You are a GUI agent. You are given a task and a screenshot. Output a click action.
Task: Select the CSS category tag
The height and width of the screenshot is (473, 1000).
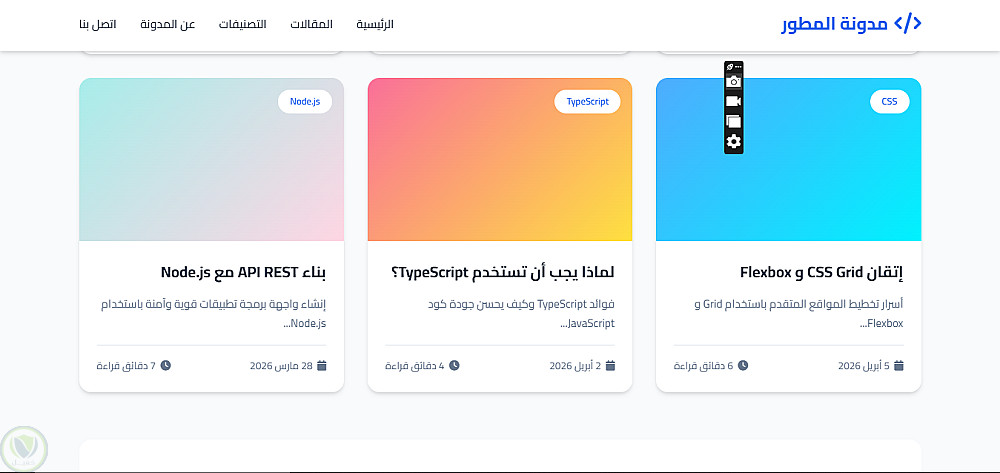tap(890, 101)
